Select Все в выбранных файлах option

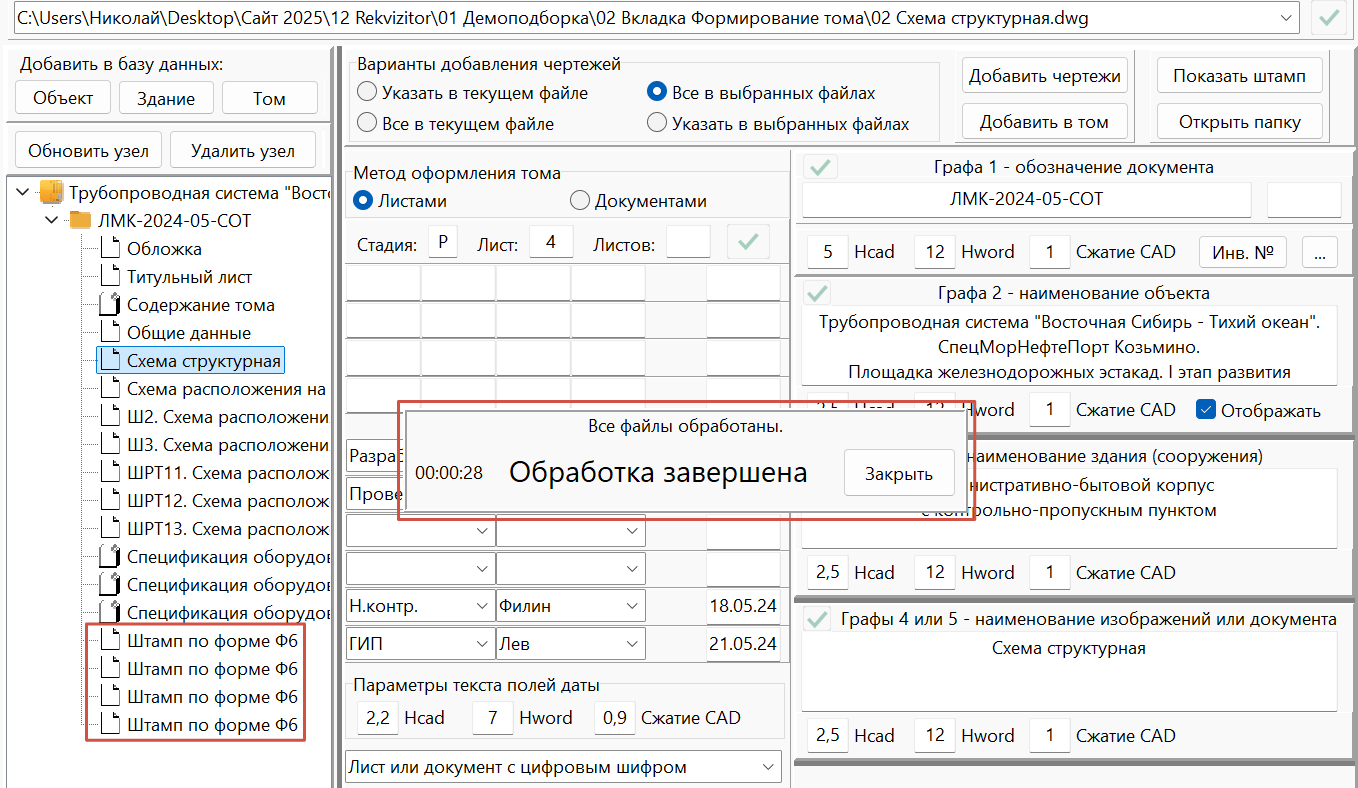[x=656, y=93]
